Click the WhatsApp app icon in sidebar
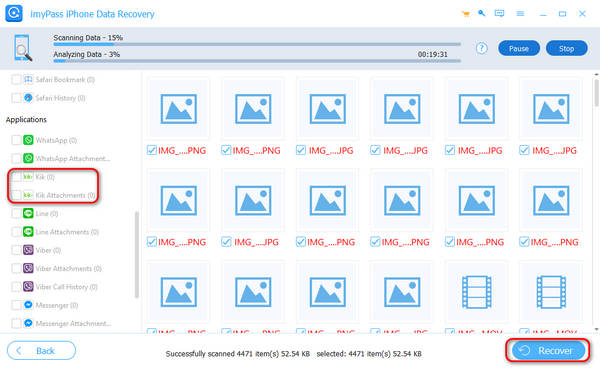 [x=28, y=140]
